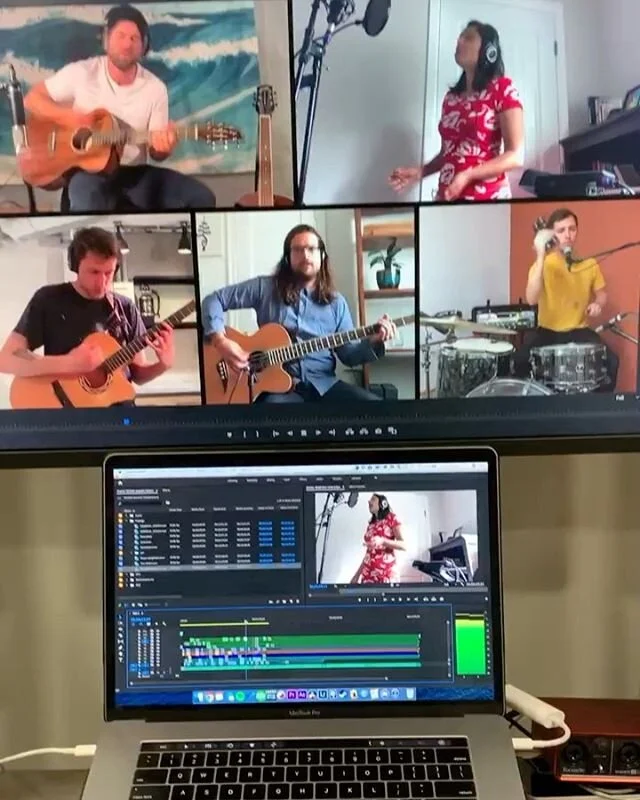Switch to the Color workspace tab

pyautogui.click(x=287, y=480)
